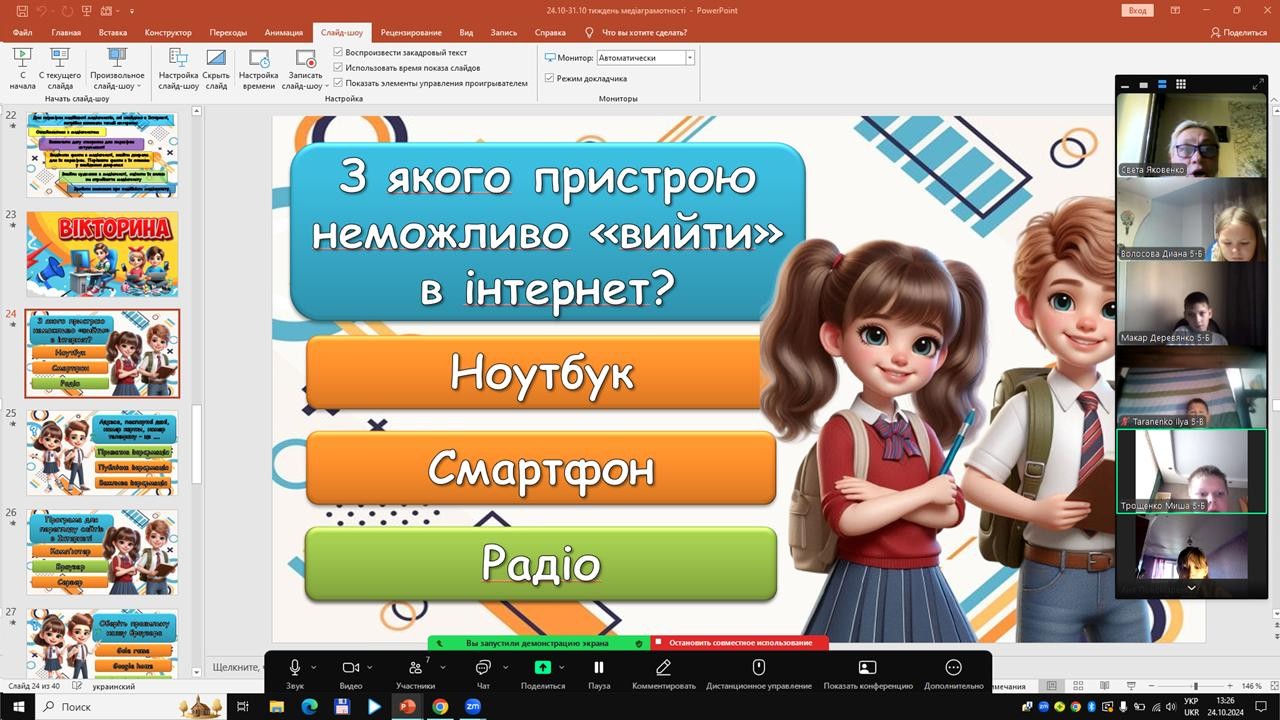Switch Zoom video panel to grid view
The width and height of the screenshot is (1280, 720).
tap(1181, 85)
